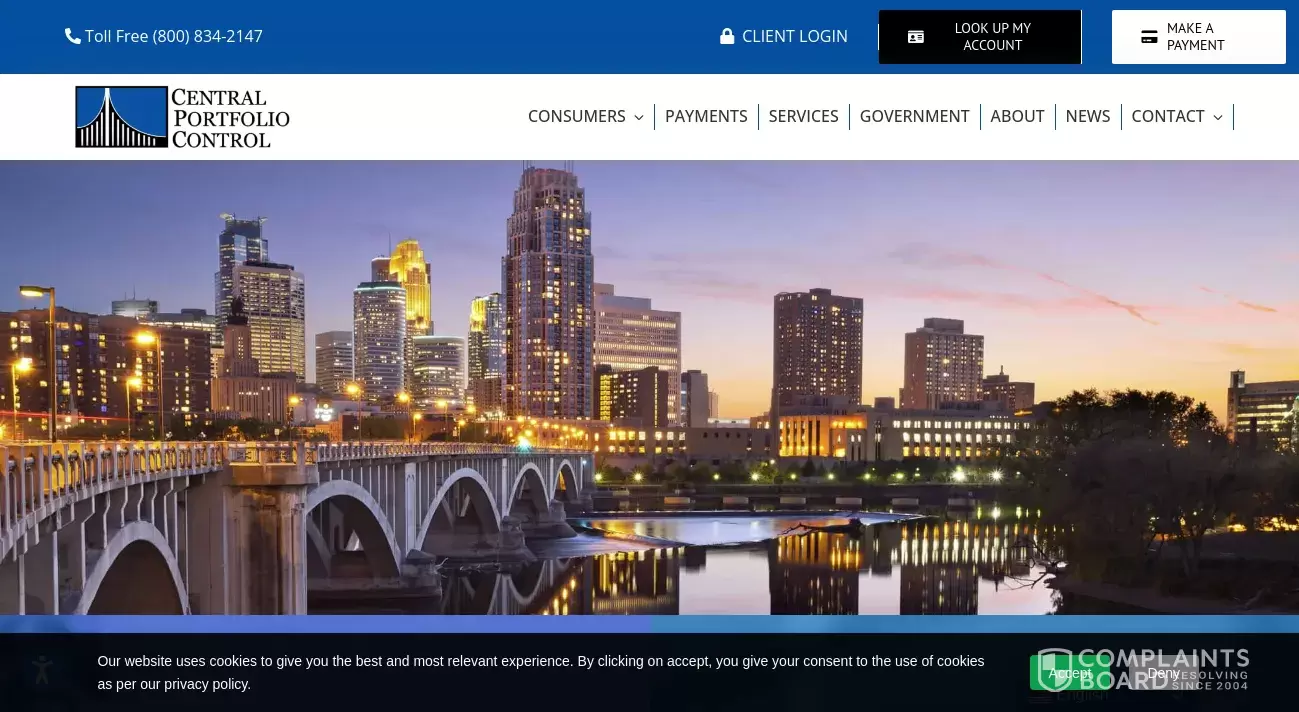Click the phone icon beside Toll Free
This screenshot has height=712, width=1299.
click(x=73, y=36)
